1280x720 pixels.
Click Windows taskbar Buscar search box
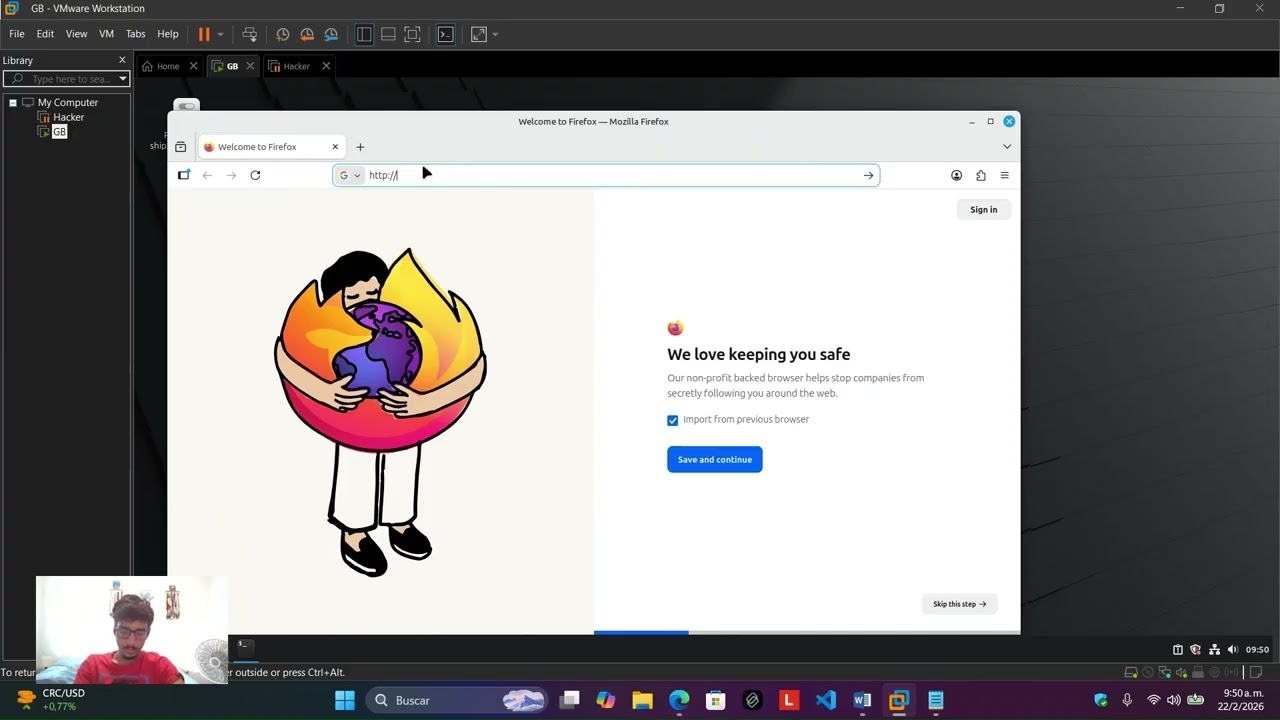tap(455, 700)
